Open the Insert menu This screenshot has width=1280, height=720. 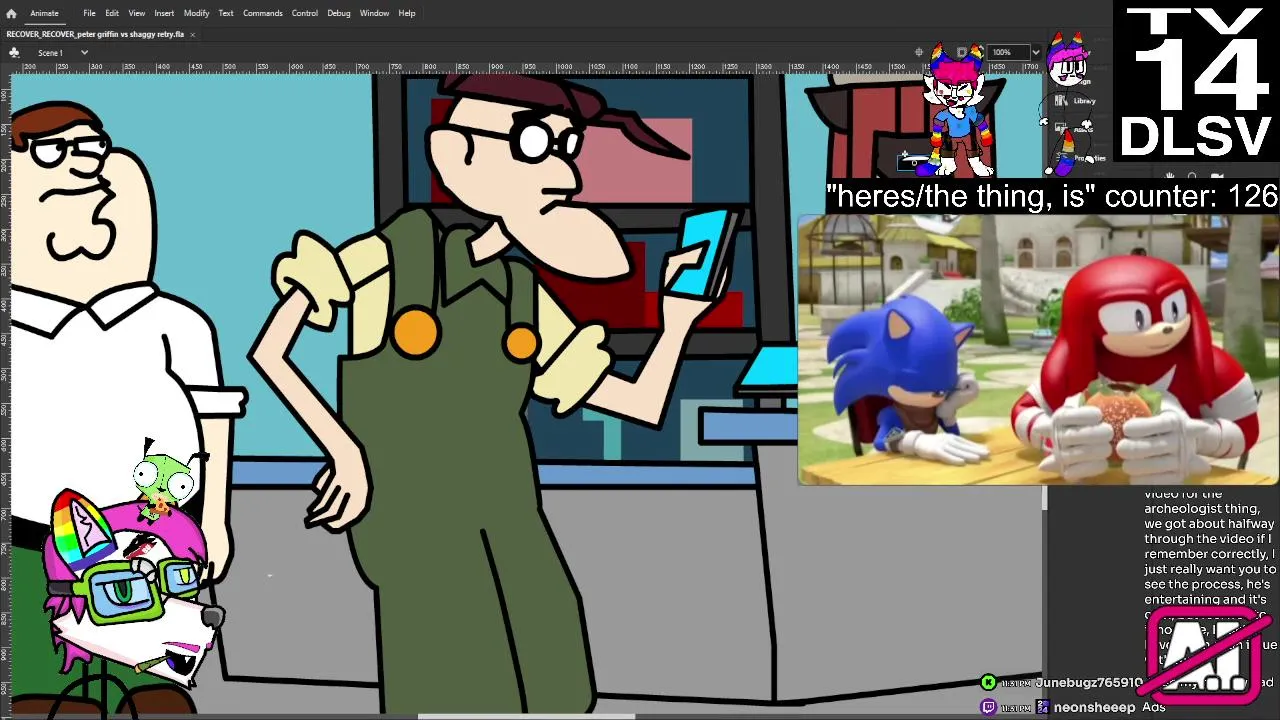click(x=164, y=13)
